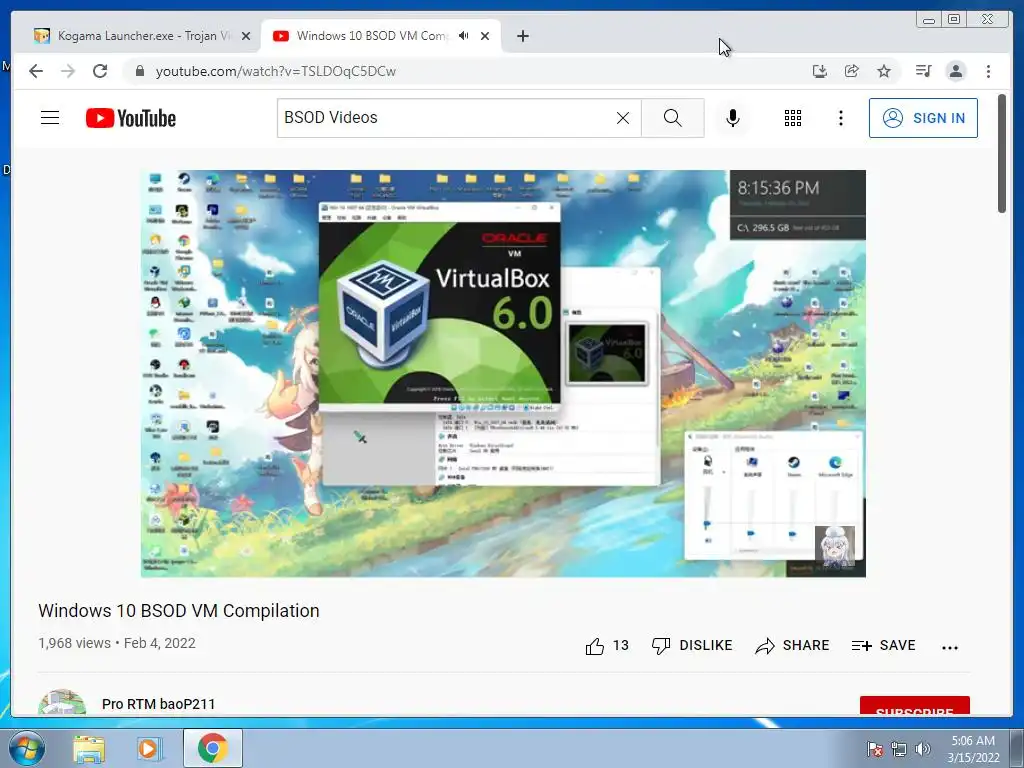Click the address bar URL
The image size is (1024, 768).
(276, 71)
